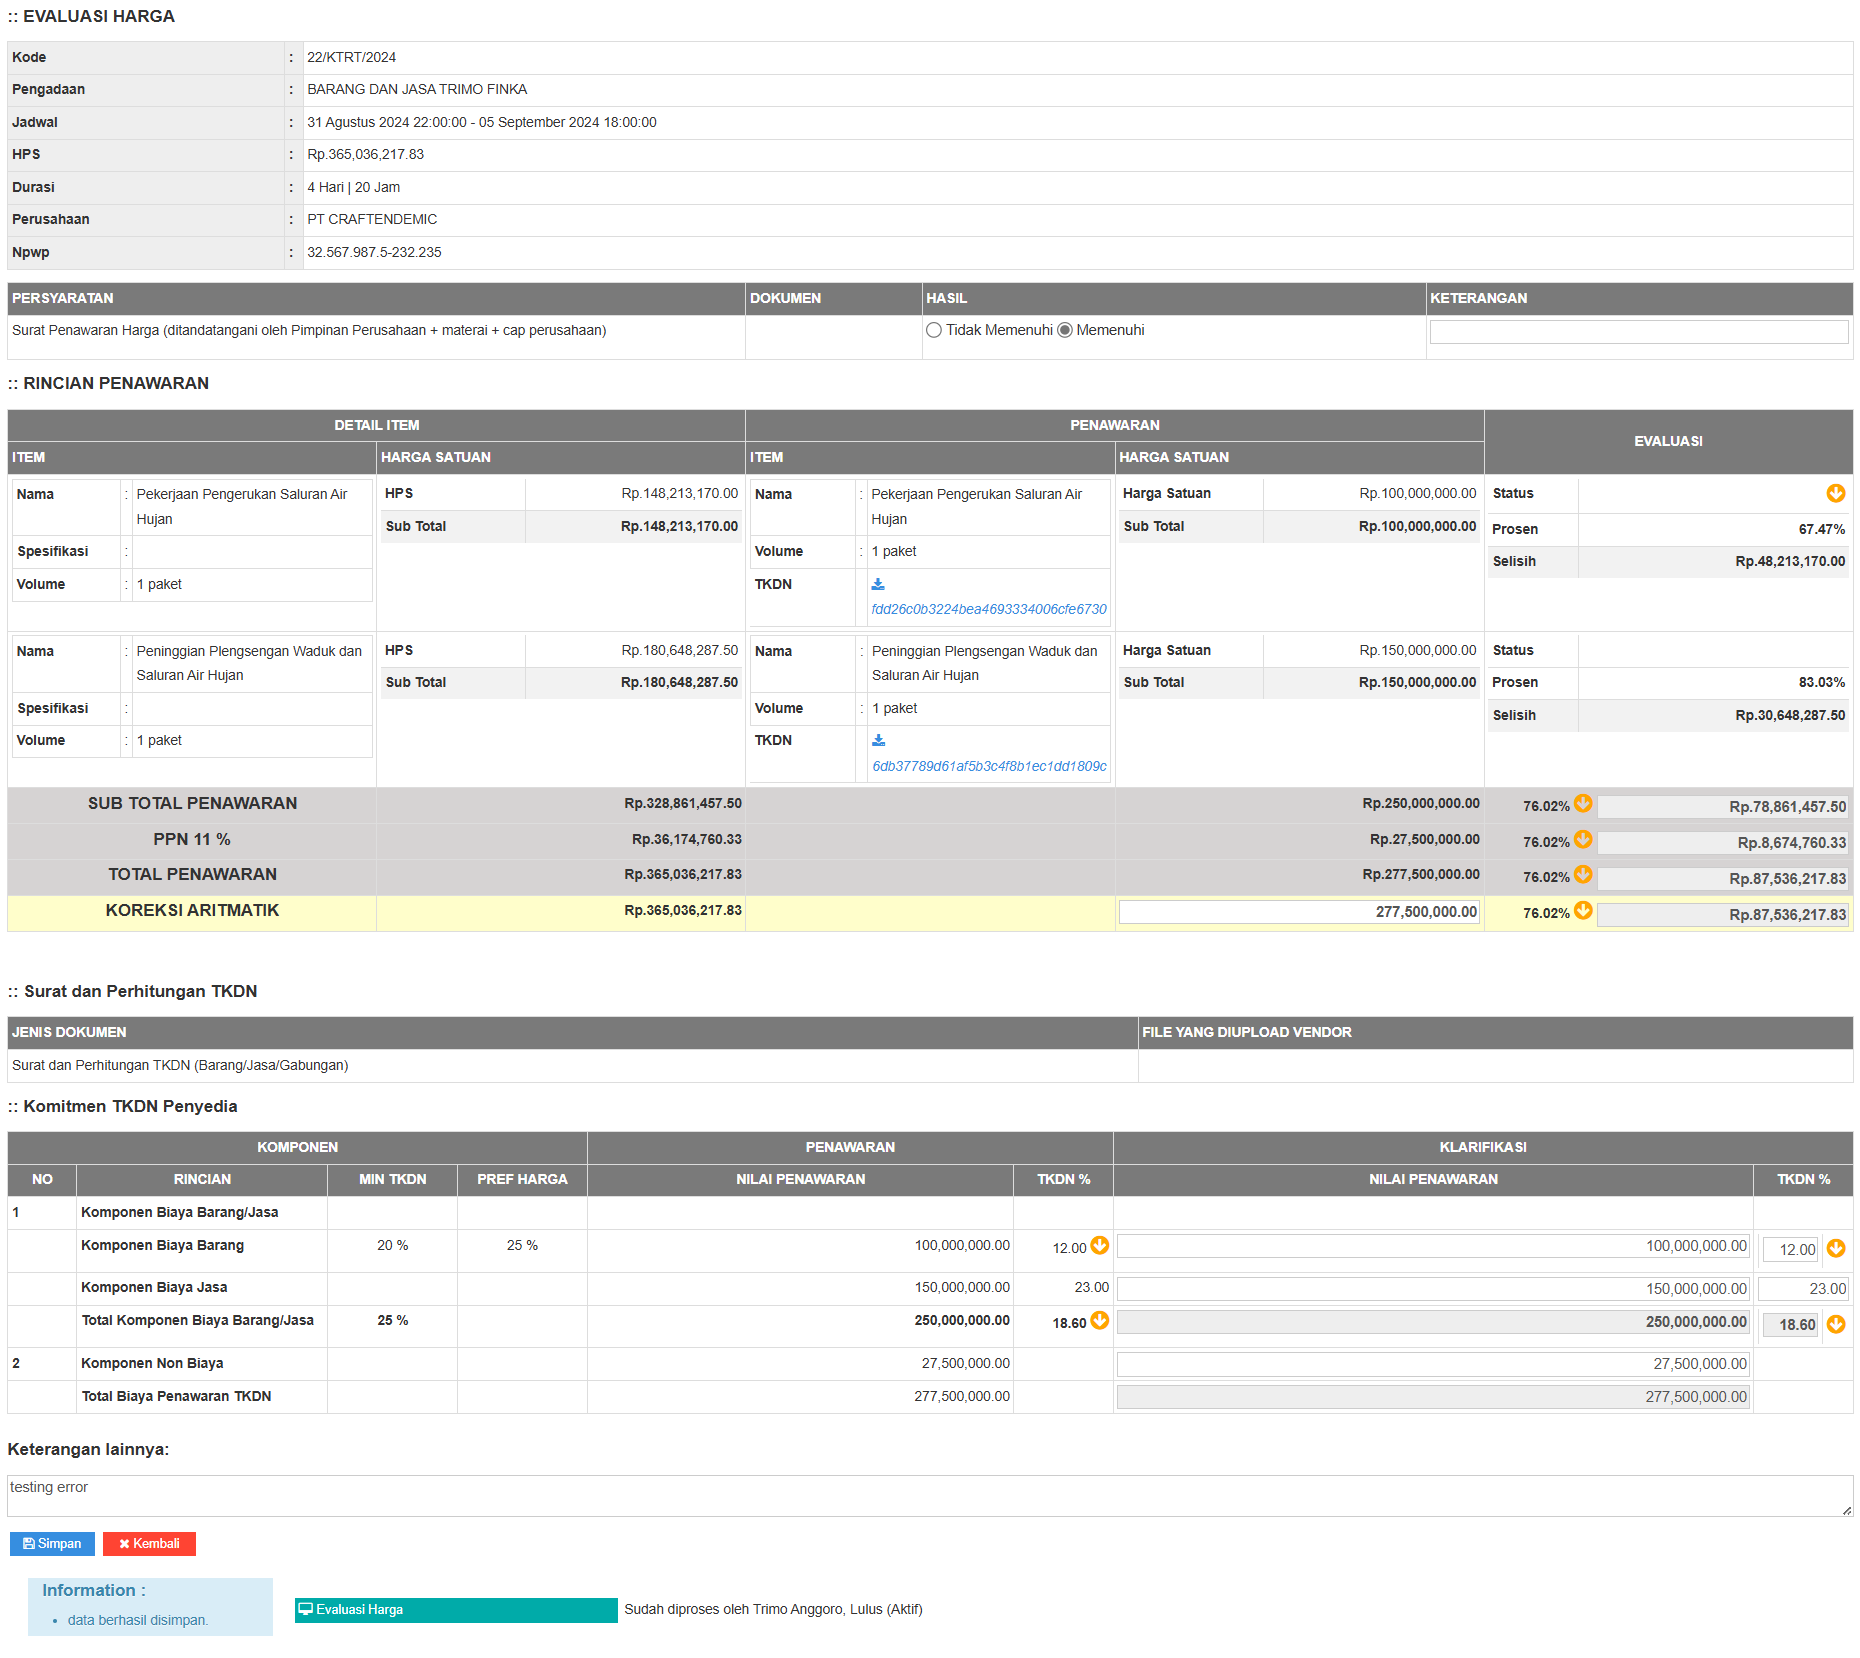1860x1658 pixels.
Task: Click the Evaluasi Harga progress bar
Action: pos(456,1609)
